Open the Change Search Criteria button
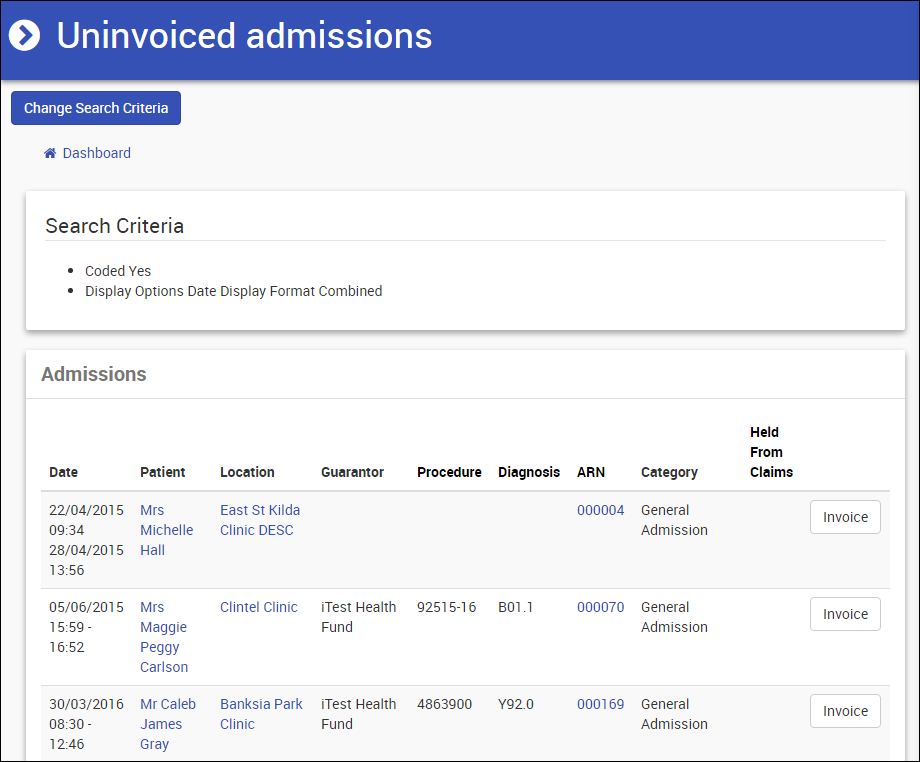The height and width of the screenshot is (762, 920). pyautogui.click(x=96, y=108)
